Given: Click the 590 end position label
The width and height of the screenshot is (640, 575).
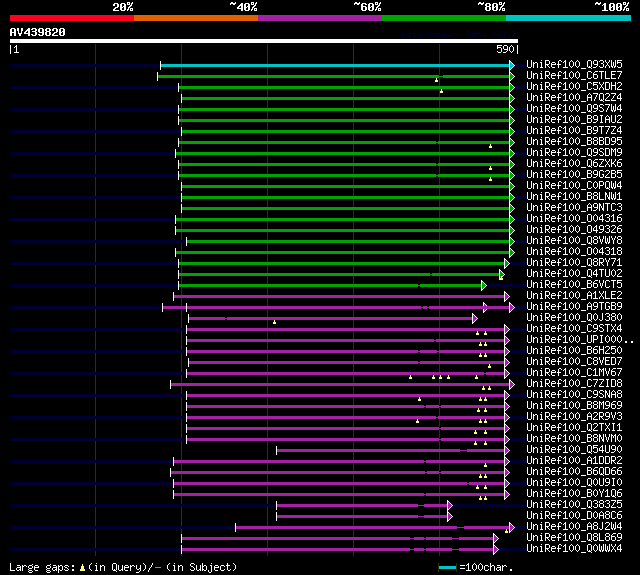Looking at the screenshot, I should click(x=505, y=49).
